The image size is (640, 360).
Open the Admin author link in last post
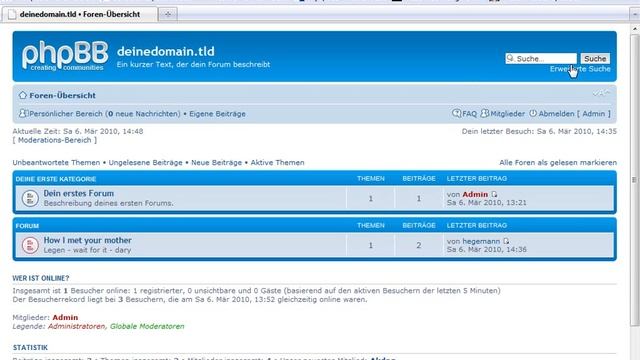coord(475,194)
